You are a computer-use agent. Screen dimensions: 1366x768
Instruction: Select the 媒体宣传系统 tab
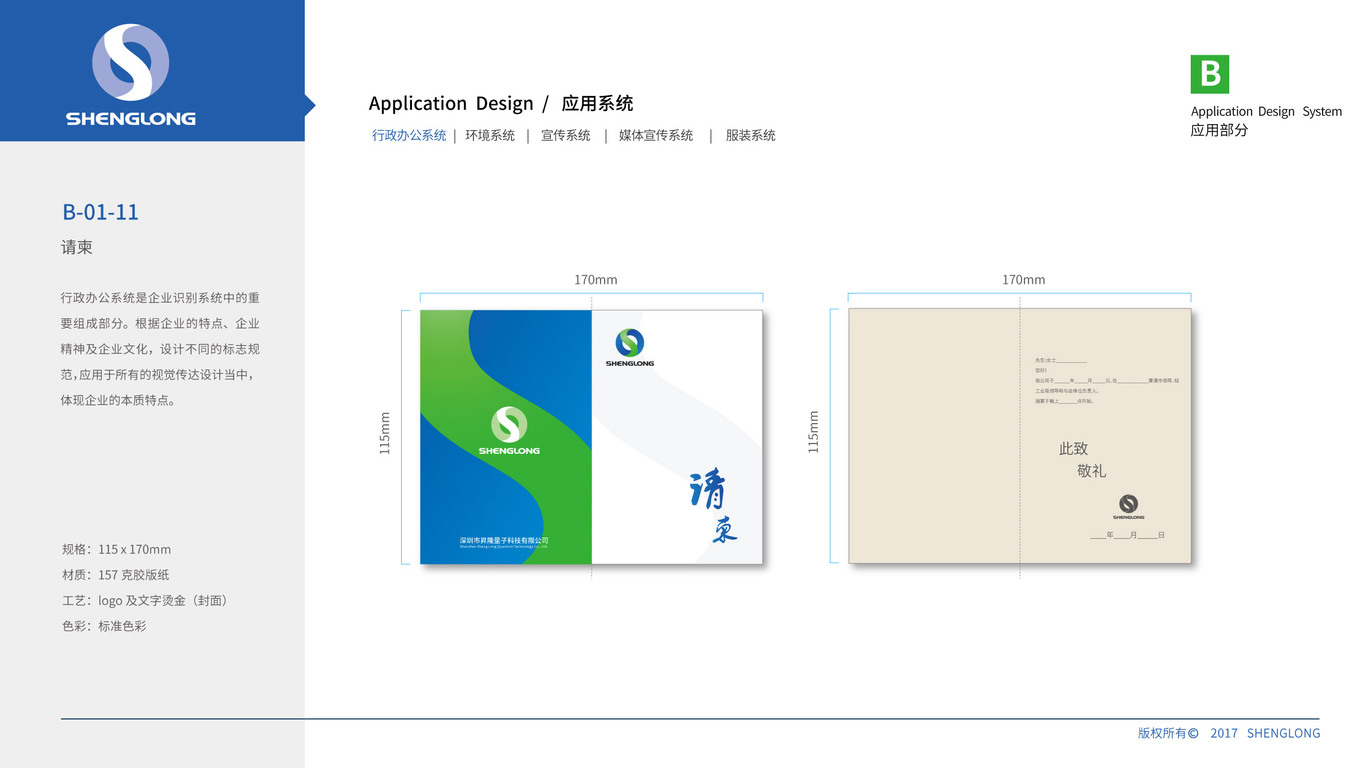coord(656,135)
